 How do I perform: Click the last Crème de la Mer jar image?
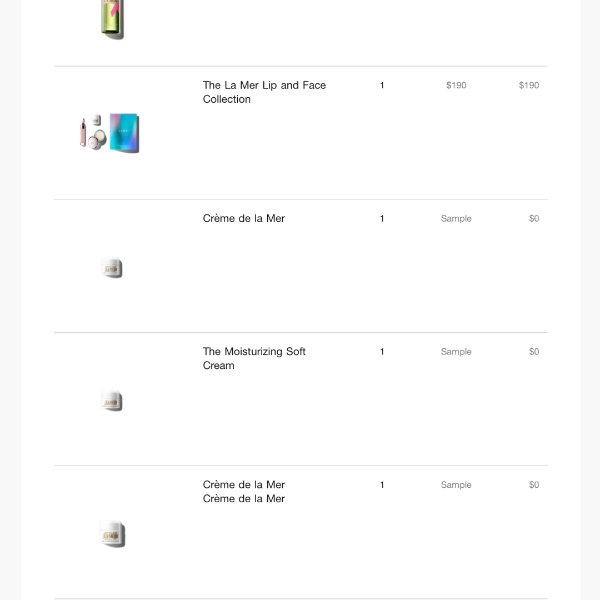pyautogui.click(x=112, y=534)
